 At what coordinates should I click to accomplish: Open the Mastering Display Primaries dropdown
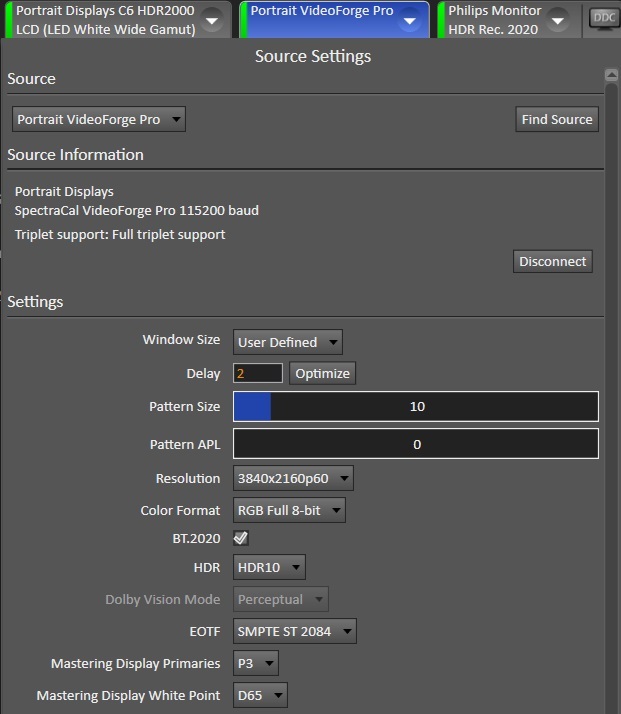pos(255,663)
